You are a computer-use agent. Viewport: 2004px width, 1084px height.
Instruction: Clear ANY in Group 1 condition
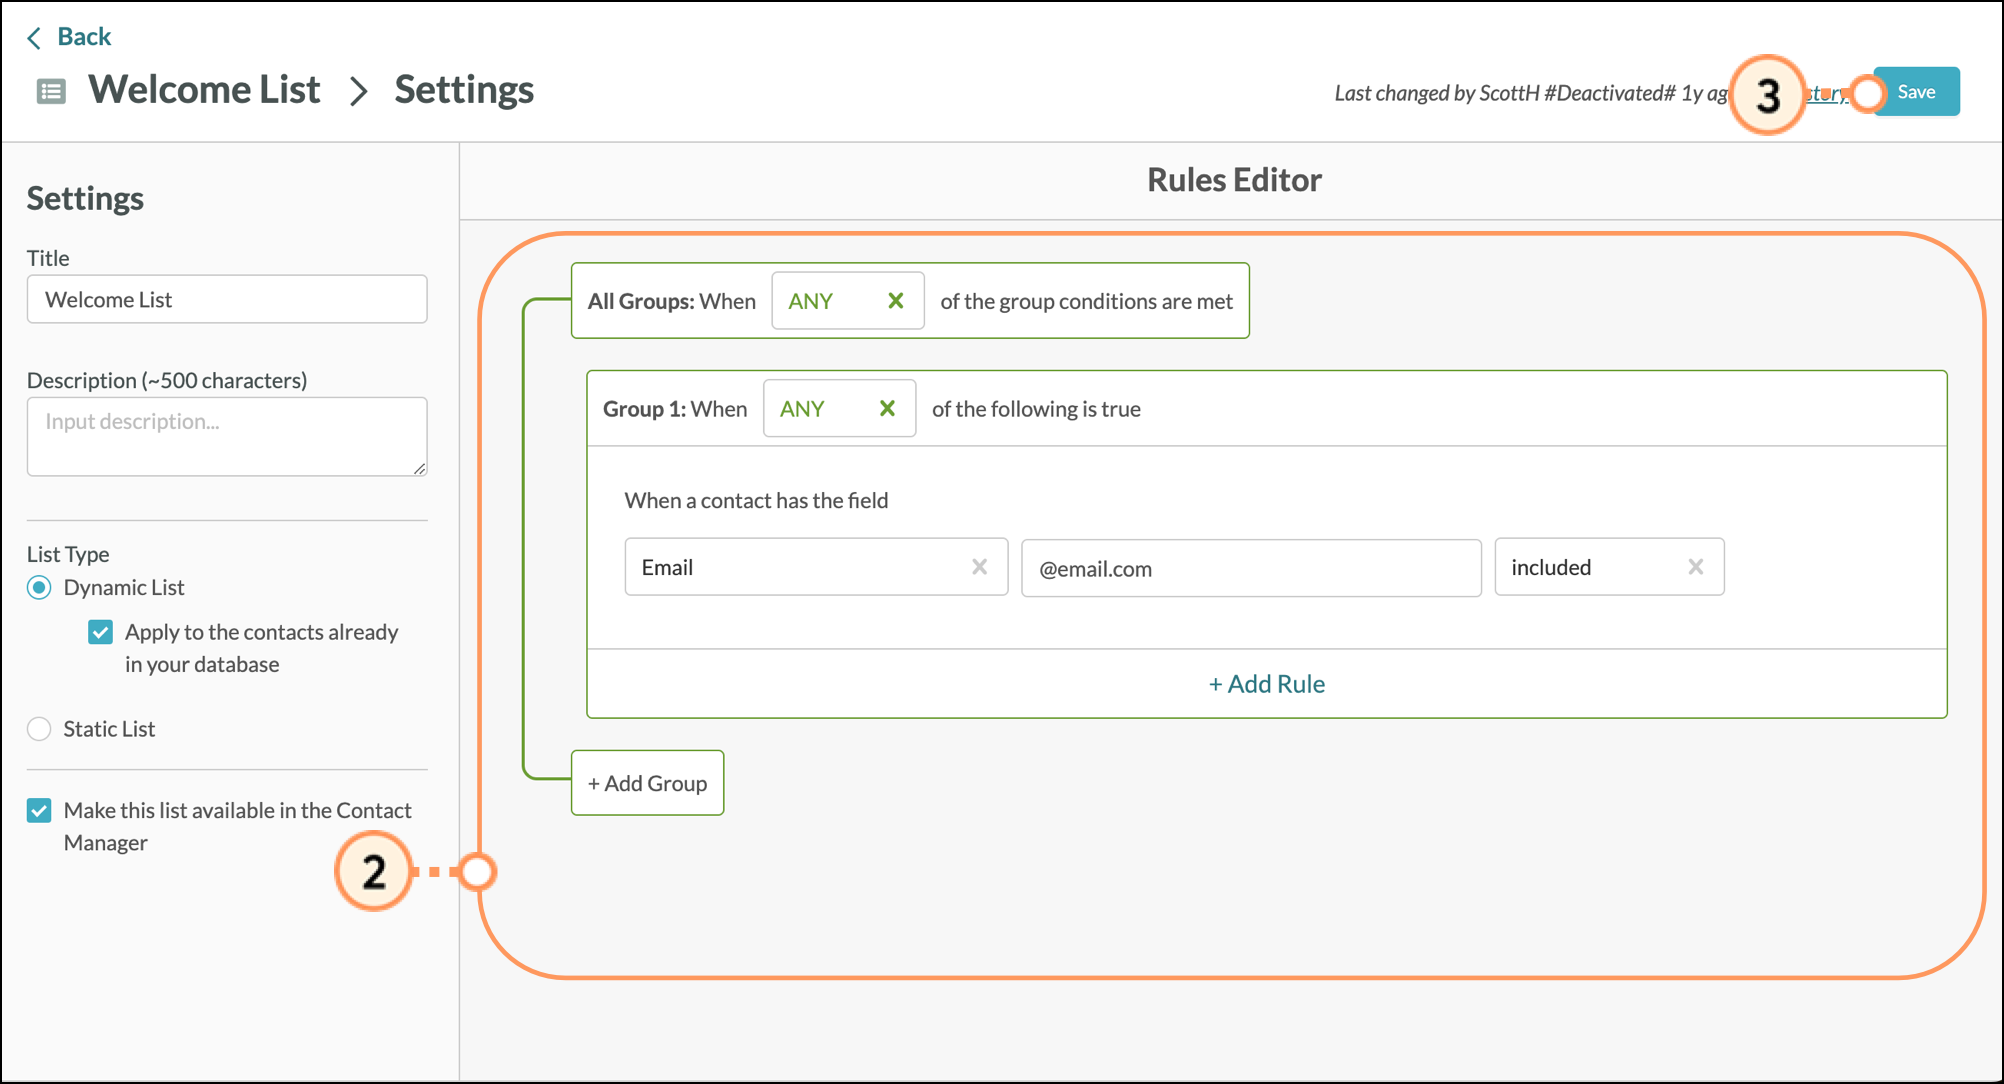click(887, 408)
